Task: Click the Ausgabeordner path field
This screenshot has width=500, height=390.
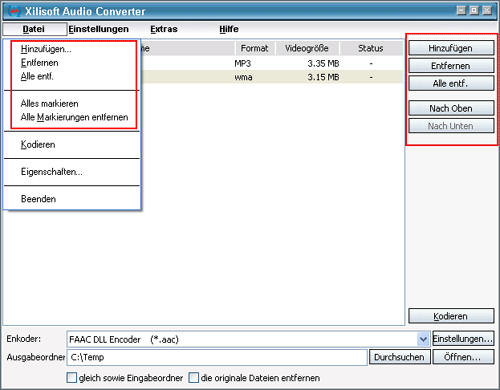Action: 217,357
